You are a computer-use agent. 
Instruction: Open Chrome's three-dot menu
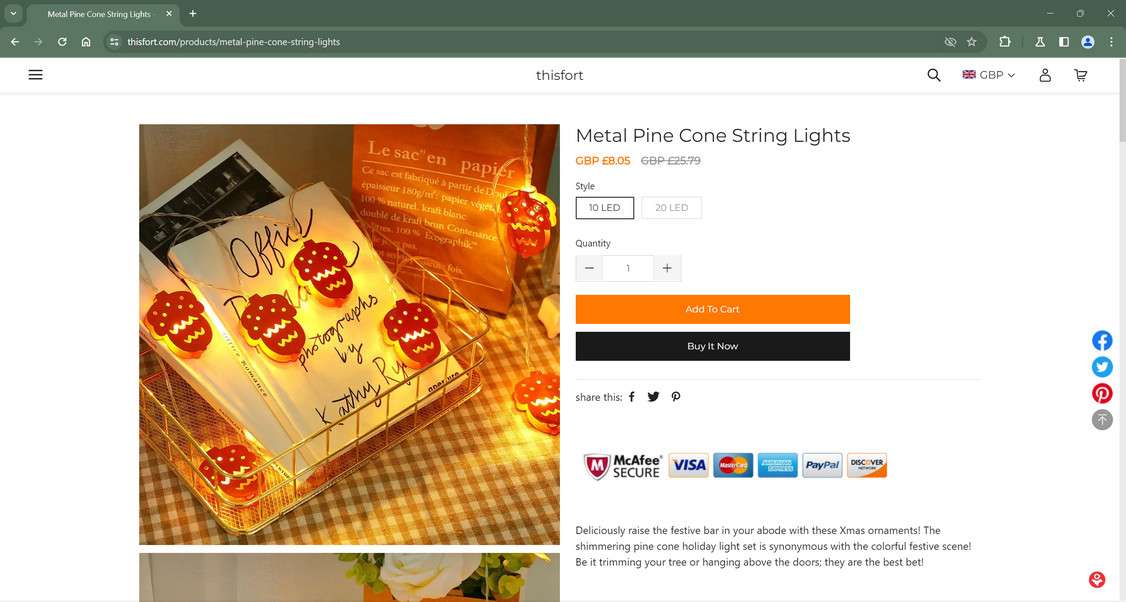click(1111, 42)
